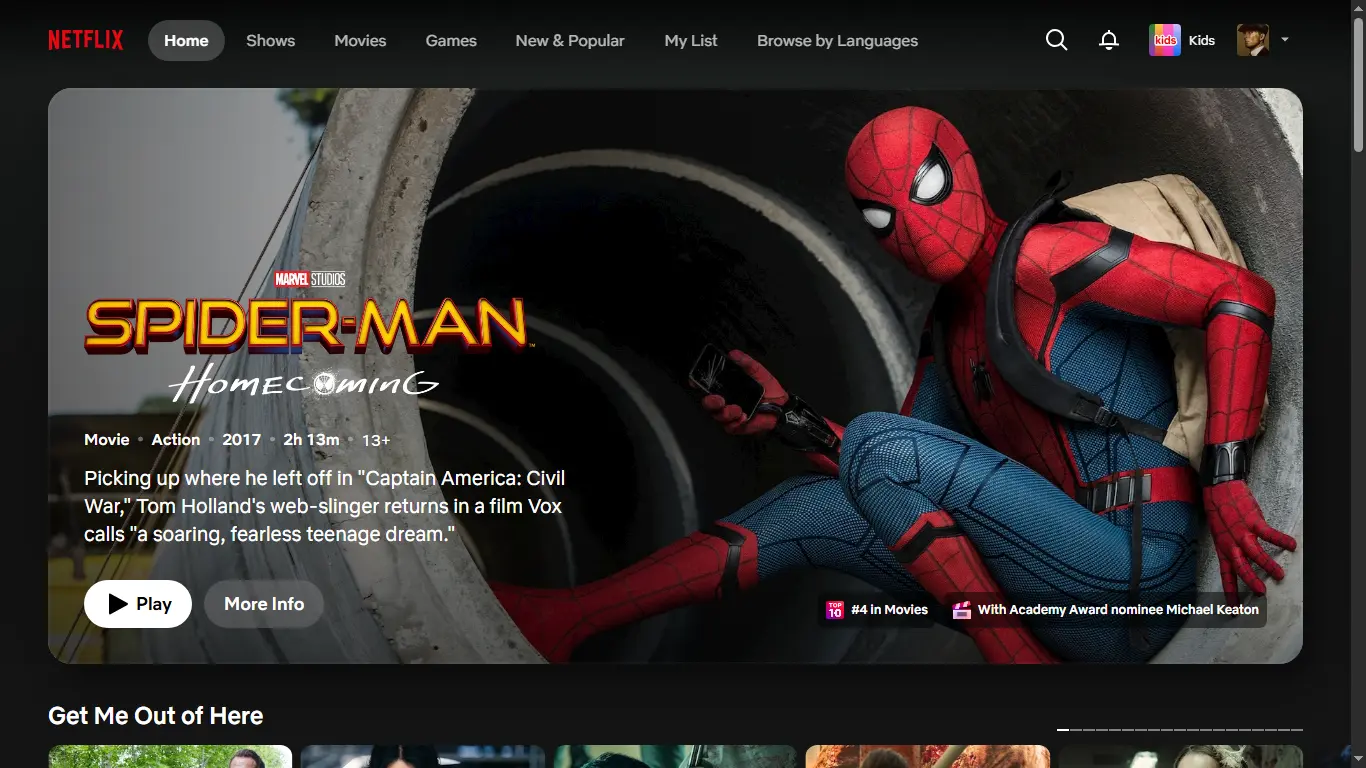Click the profile avatar picture

tap(1253, 40)
